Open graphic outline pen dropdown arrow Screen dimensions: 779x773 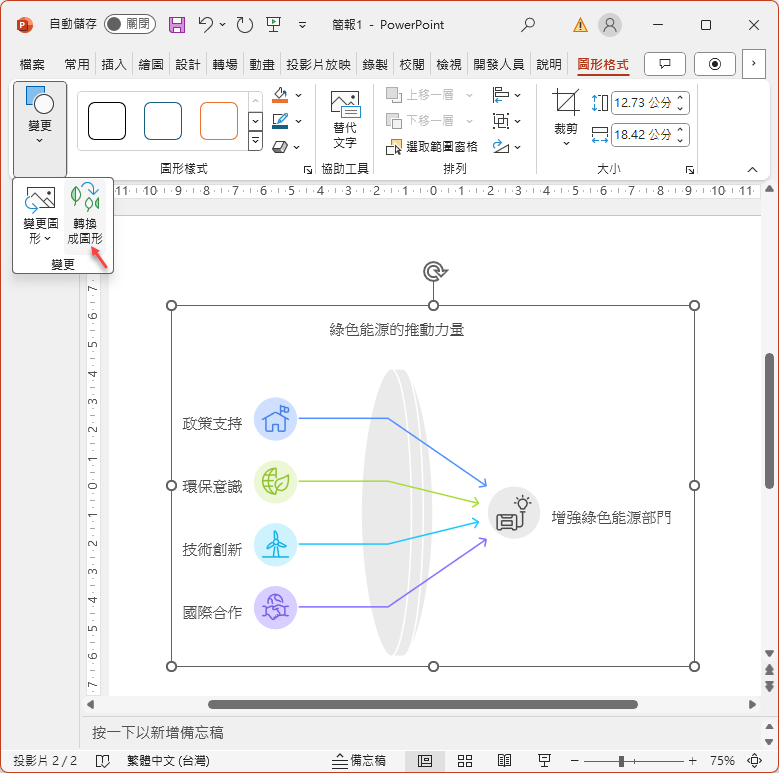299,121
